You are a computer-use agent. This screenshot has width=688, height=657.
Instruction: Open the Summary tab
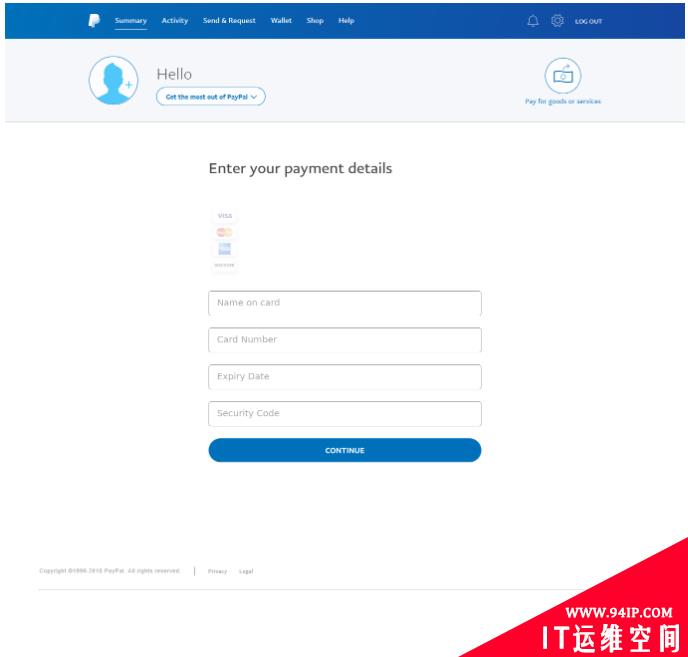[x=131, y=21]
